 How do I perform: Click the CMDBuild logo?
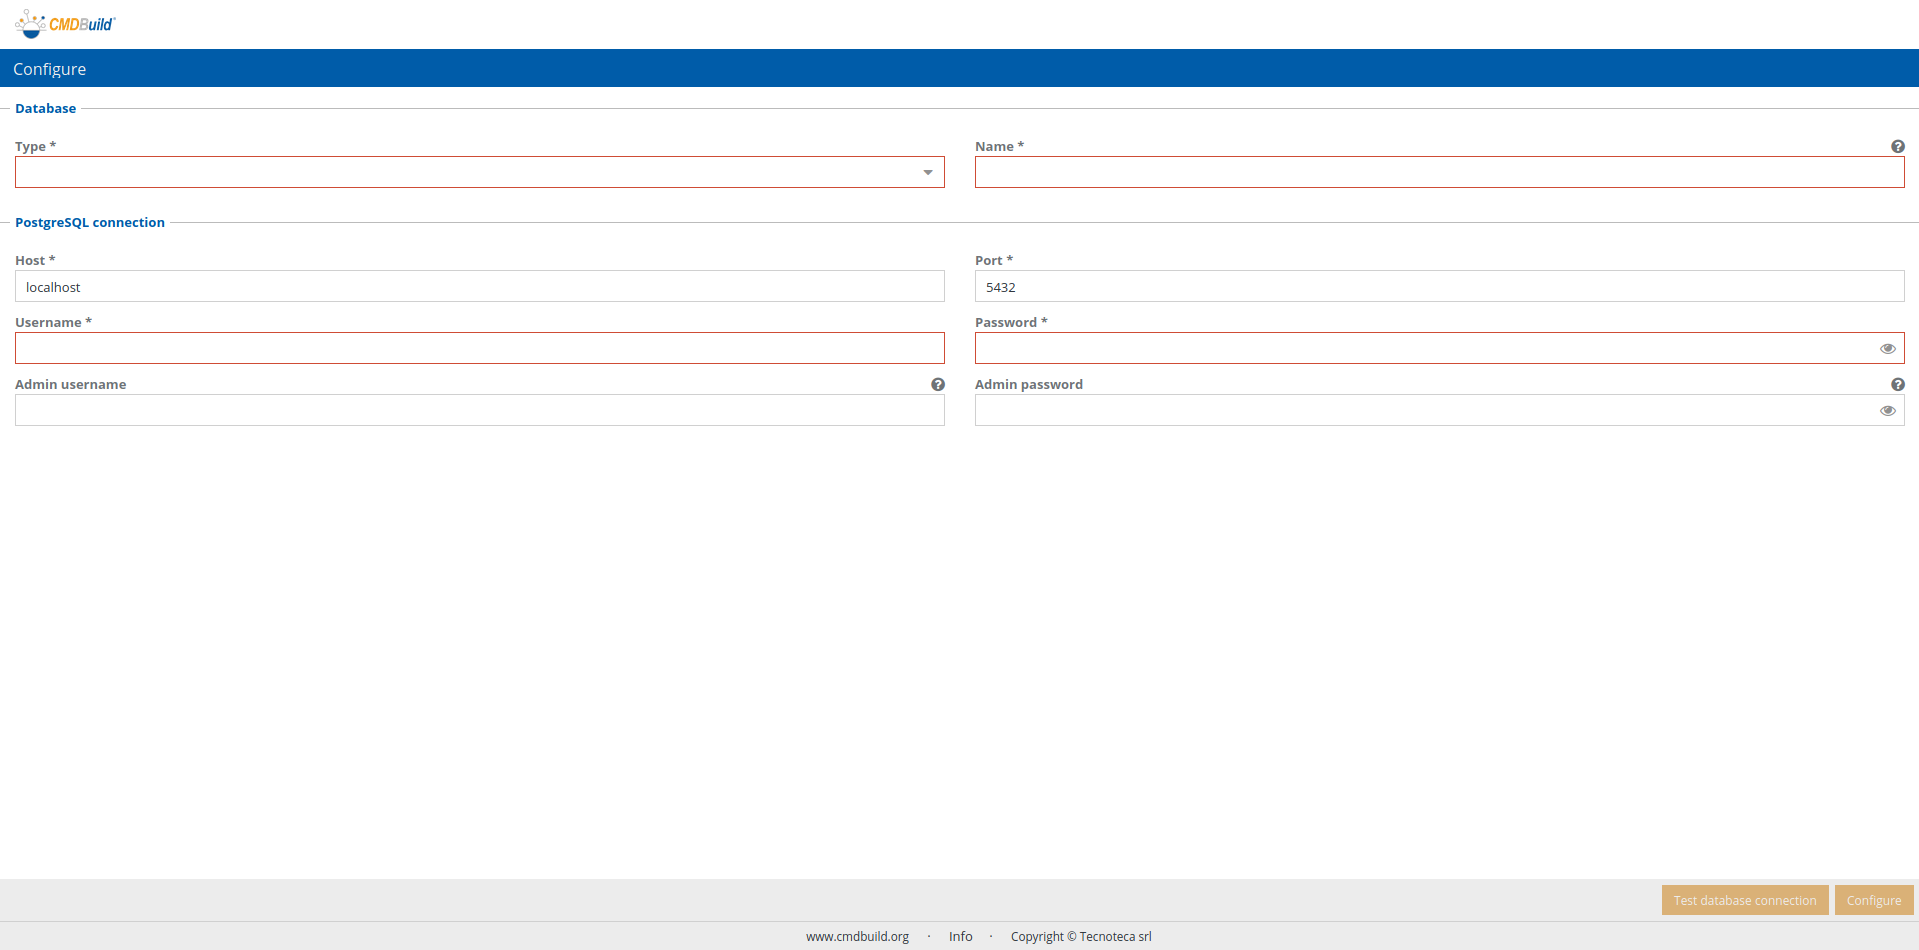(x=66, y=24)
